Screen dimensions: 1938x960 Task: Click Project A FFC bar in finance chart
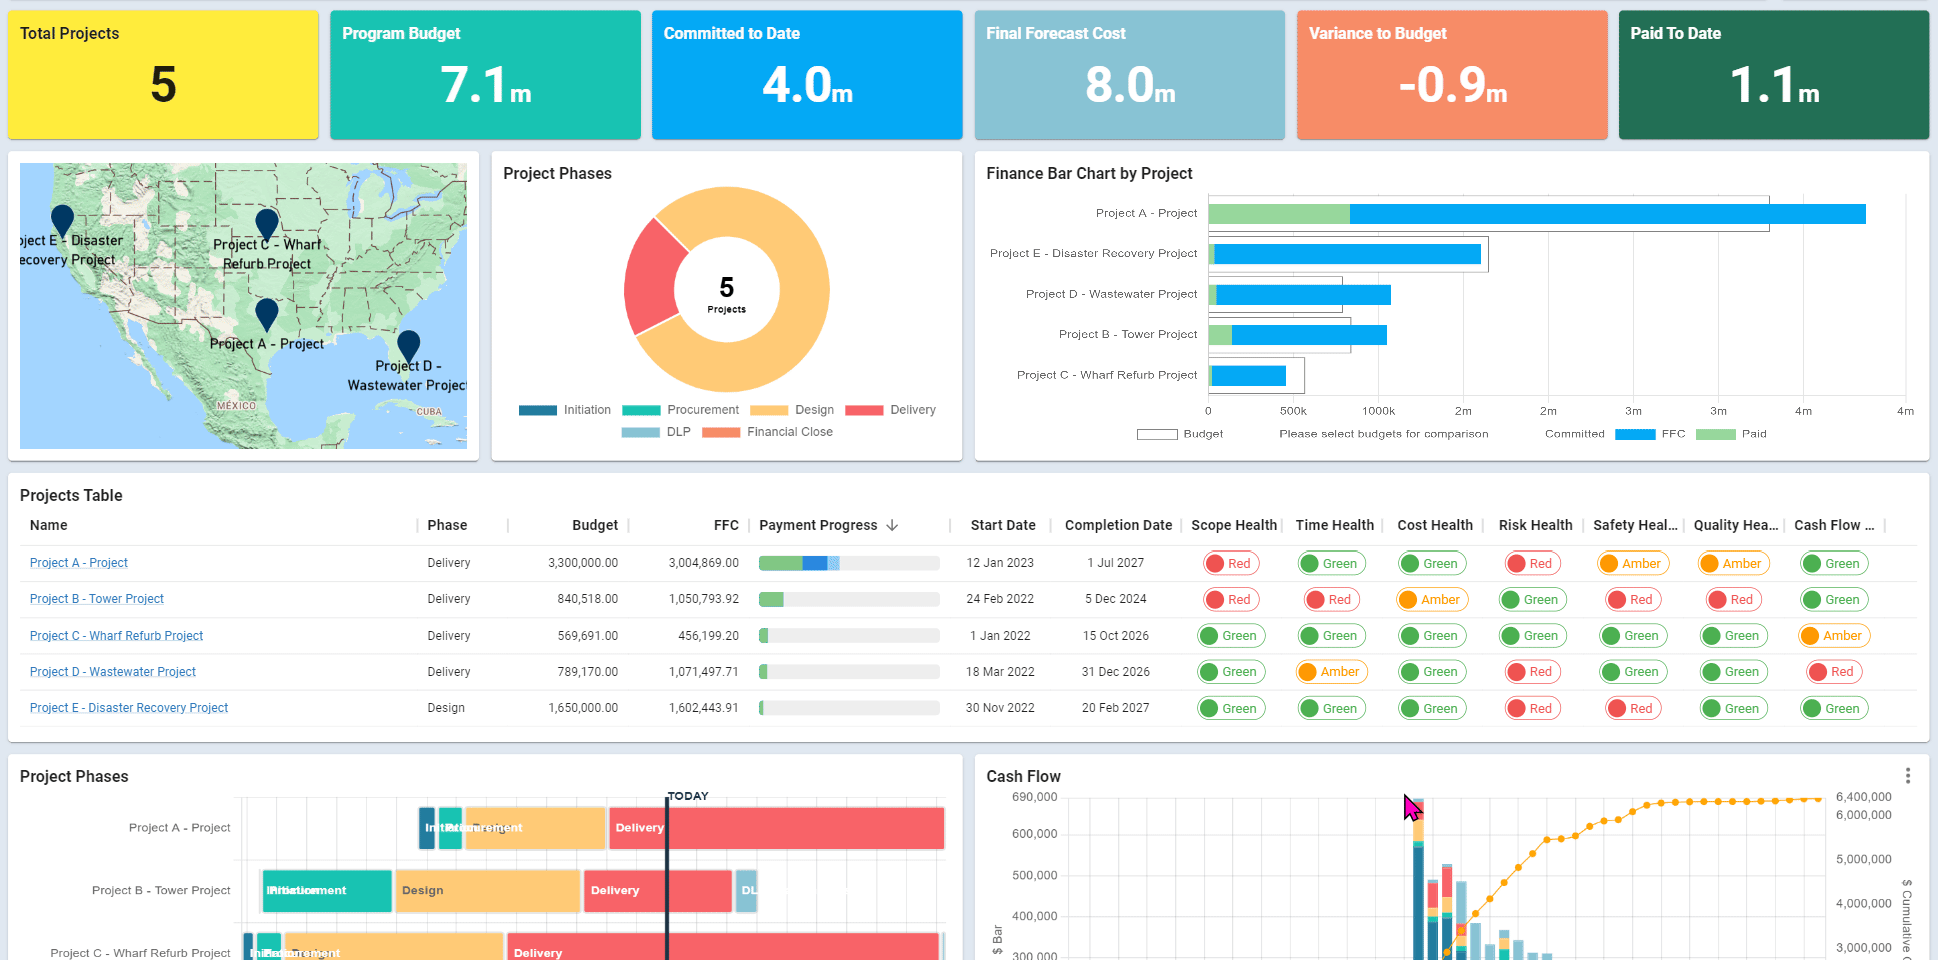(x=1607, y=214)
